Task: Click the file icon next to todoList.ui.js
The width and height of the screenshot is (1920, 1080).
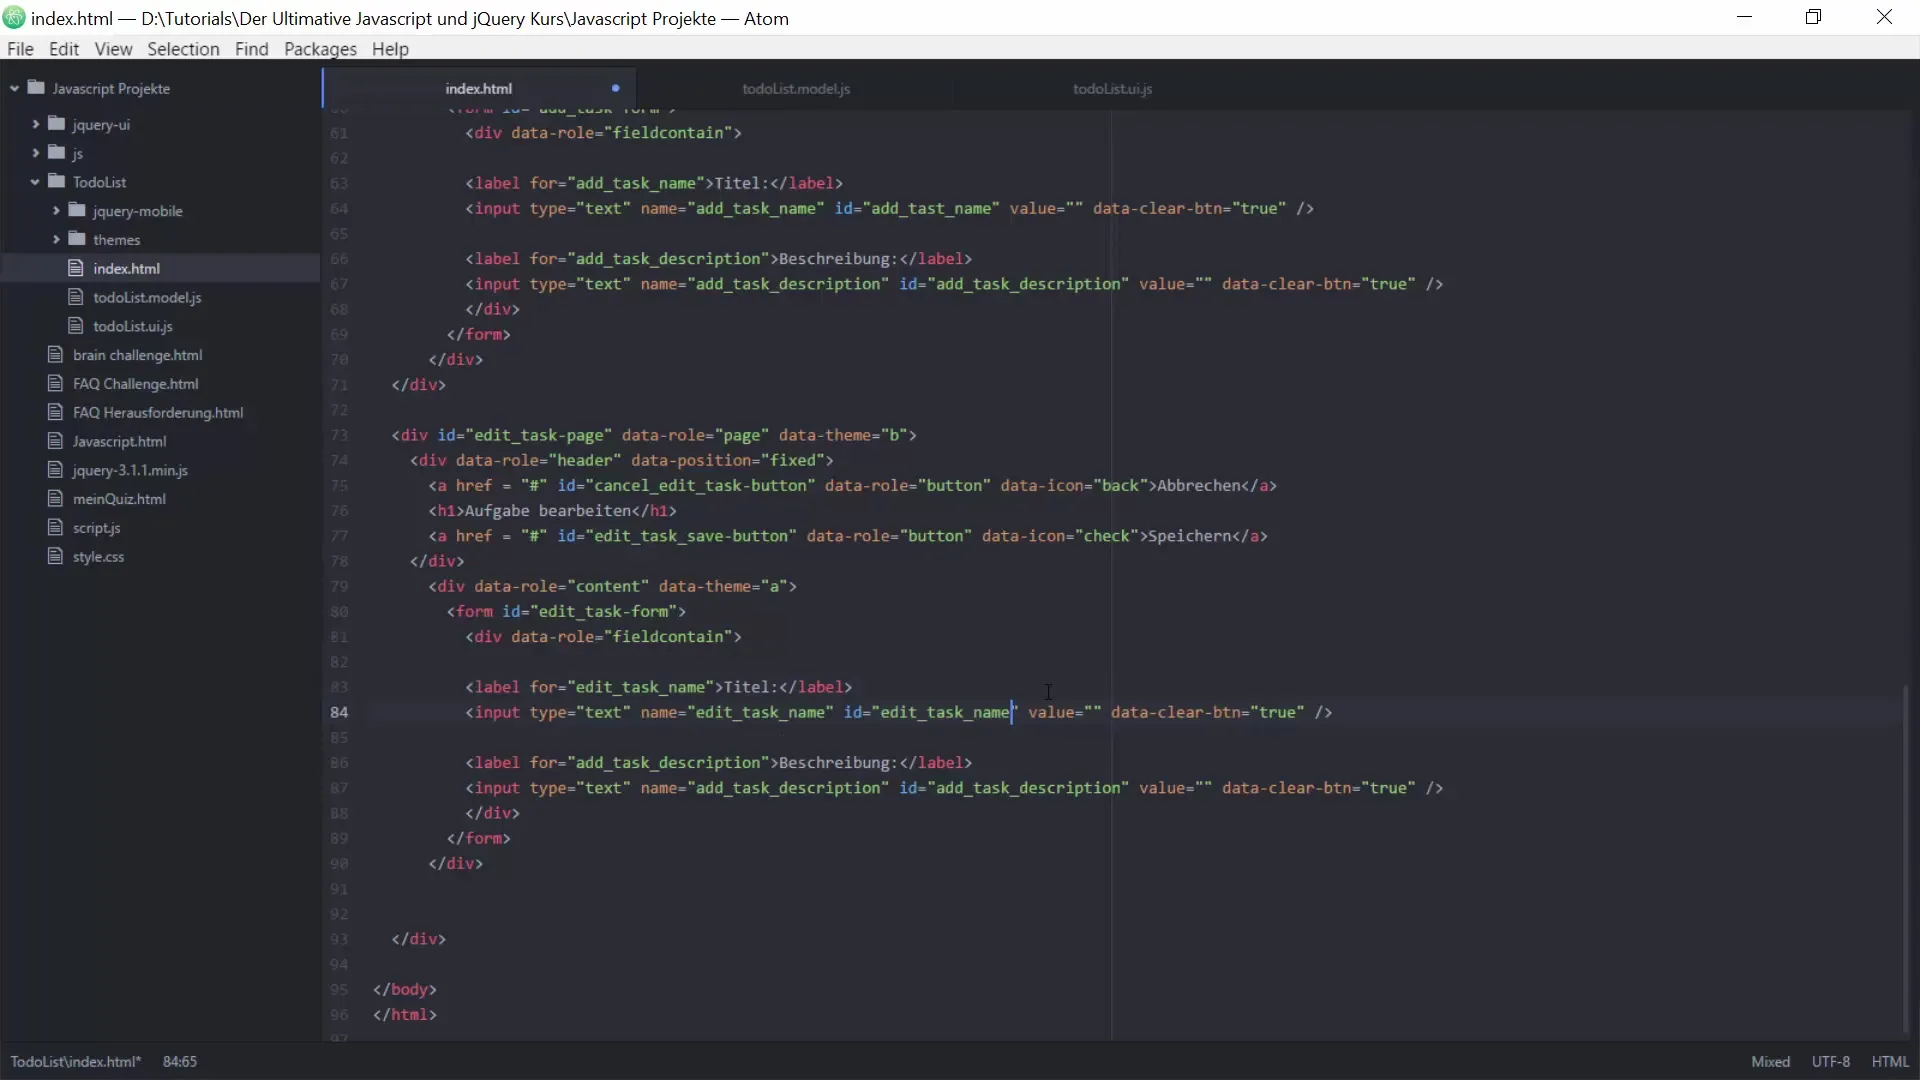Action: click(75, 326)
